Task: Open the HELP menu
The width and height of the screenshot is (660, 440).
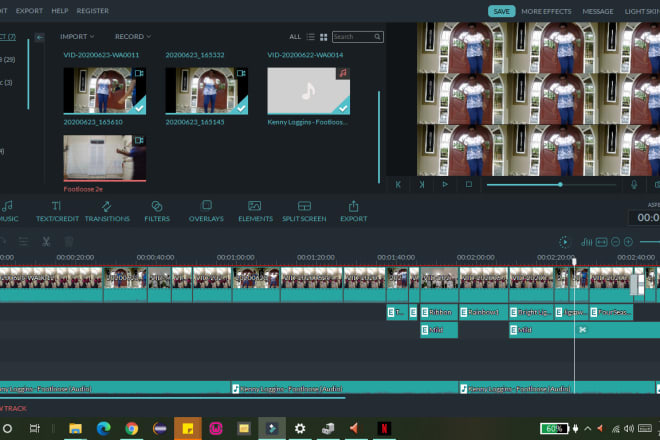Action: point(60,11)
